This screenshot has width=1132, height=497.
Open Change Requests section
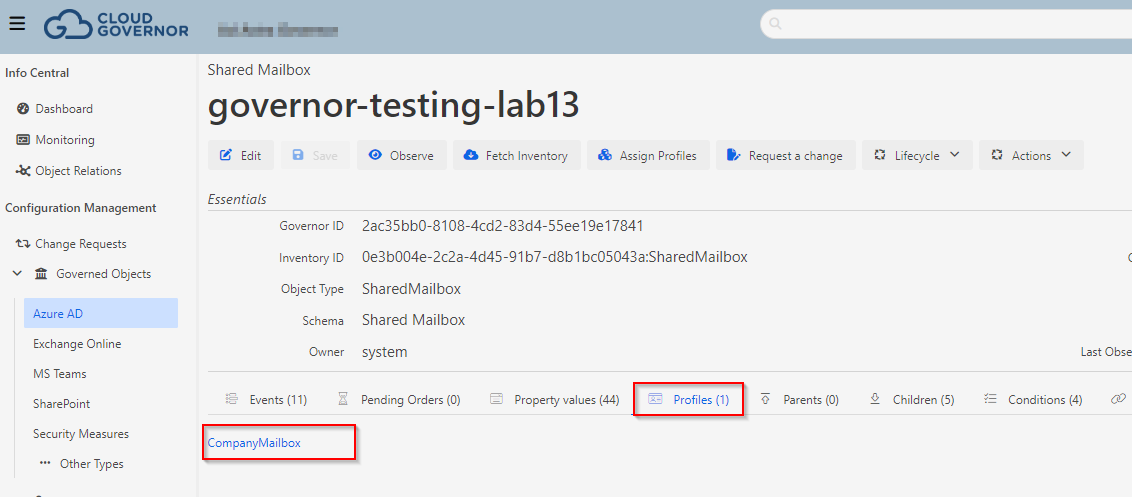(x=80, y=244)
